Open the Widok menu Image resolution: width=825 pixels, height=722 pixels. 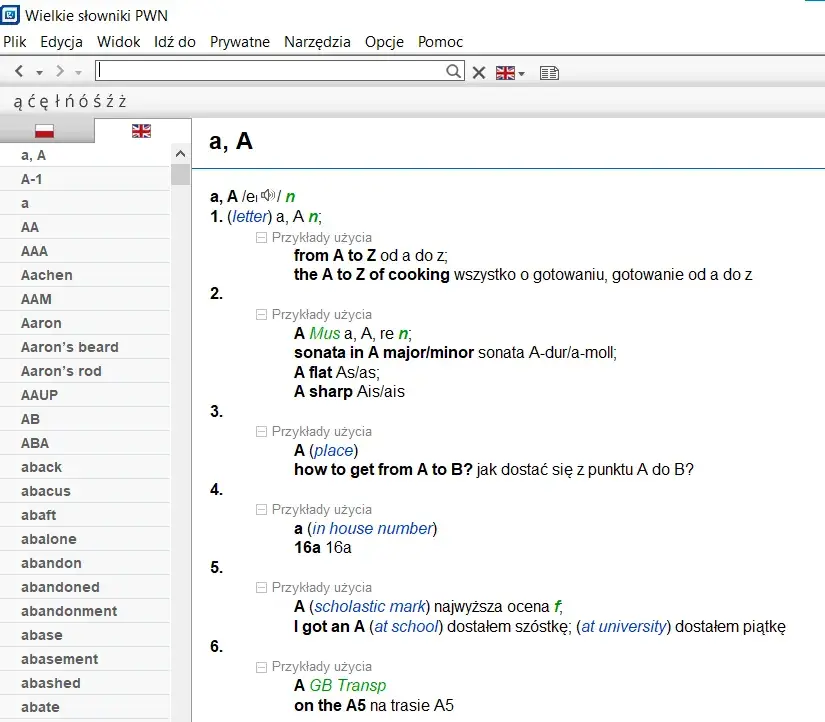pyautogui.click(x=118, y=42)
